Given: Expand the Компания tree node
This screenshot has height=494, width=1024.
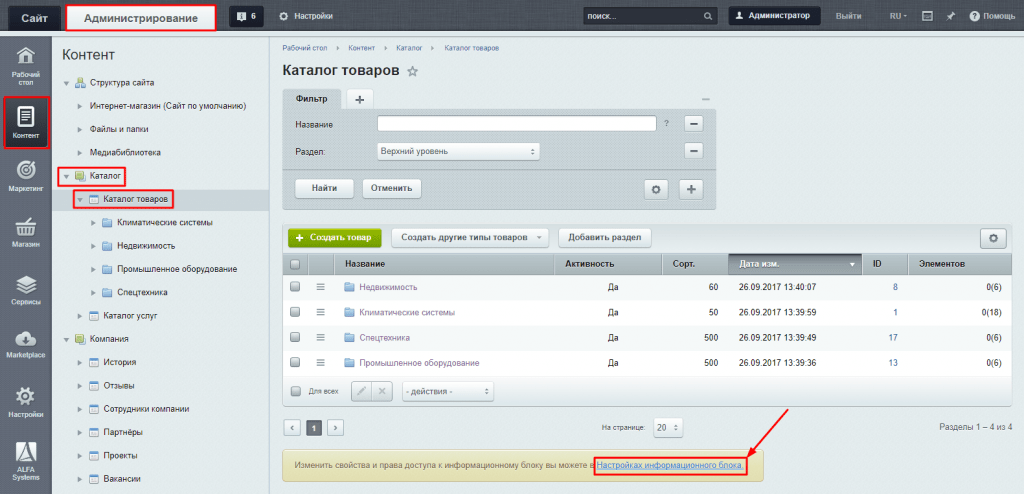Looking at the screenshot, I should (67, 339).
